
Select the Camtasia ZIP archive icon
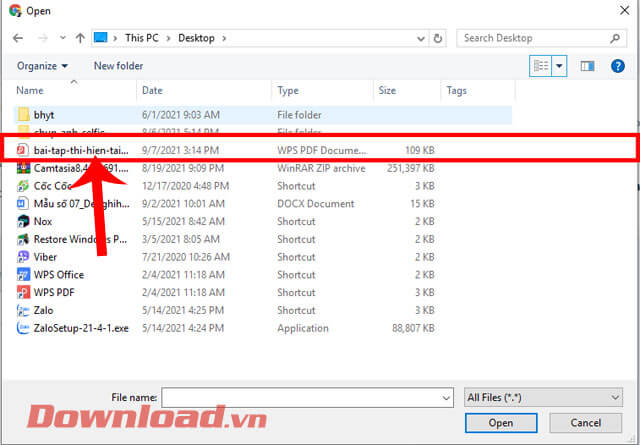(23, 168)
